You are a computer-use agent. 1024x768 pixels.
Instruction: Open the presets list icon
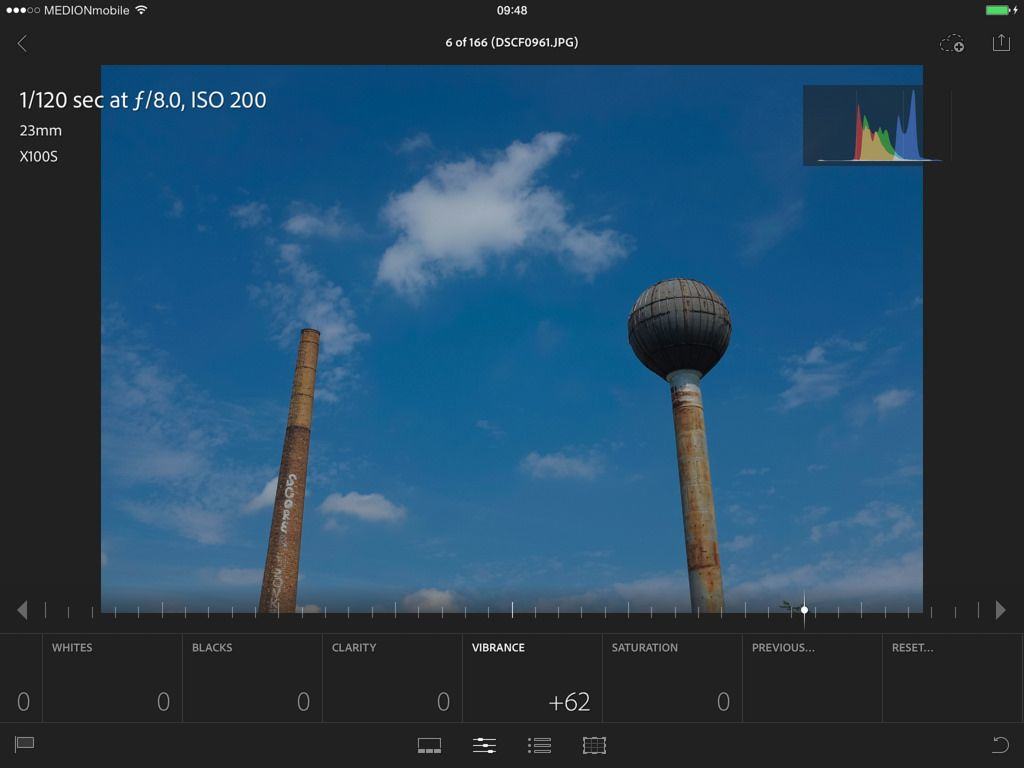pos(539,745)
